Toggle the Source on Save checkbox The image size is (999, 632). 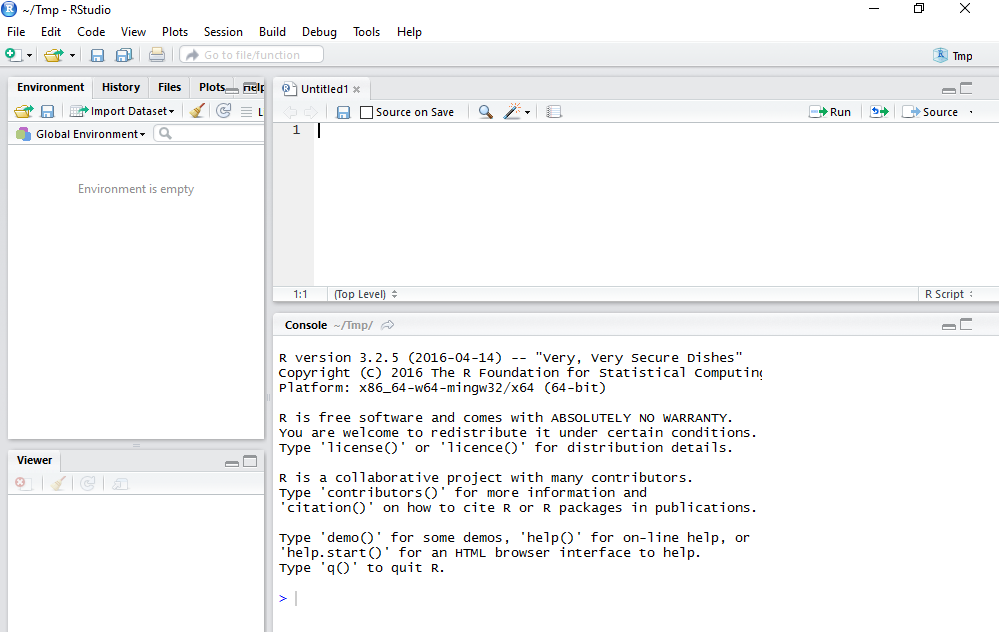click(x=366, y=112)
